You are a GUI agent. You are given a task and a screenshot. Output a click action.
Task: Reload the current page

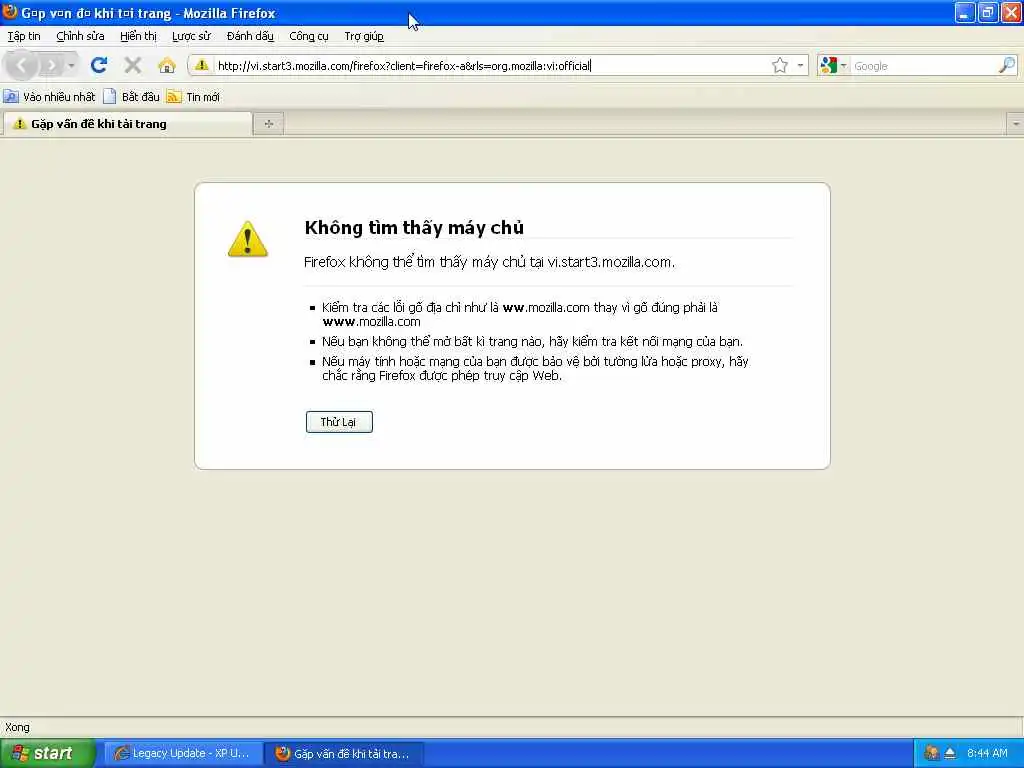coord(99,65)
